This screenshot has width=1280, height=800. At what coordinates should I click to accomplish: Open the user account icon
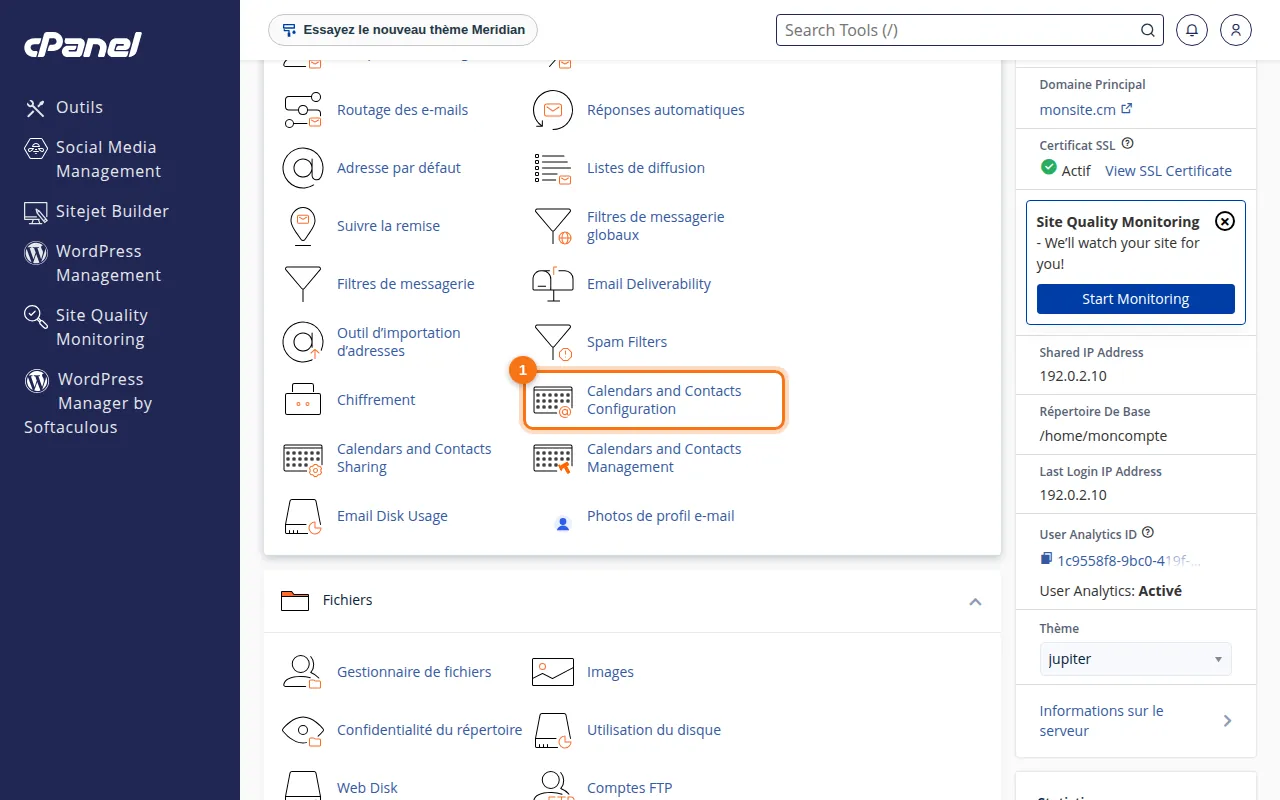click(1236, 30)
